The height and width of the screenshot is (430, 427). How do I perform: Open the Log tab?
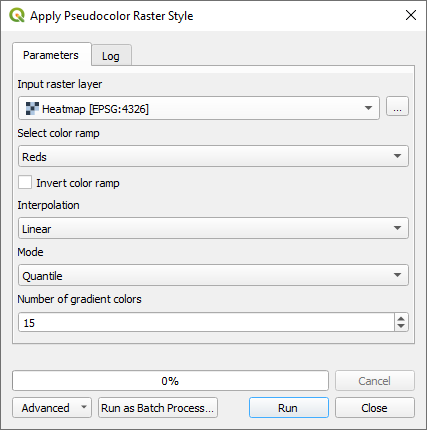coord(111,56)
